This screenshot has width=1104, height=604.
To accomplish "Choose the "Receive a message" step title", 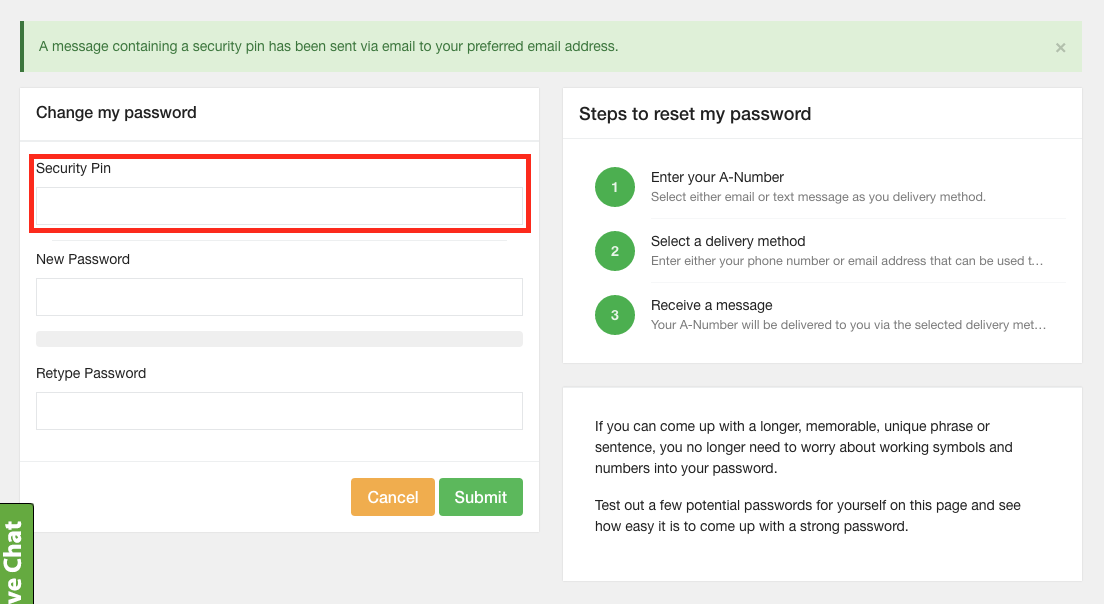I will tap(711, 305).
